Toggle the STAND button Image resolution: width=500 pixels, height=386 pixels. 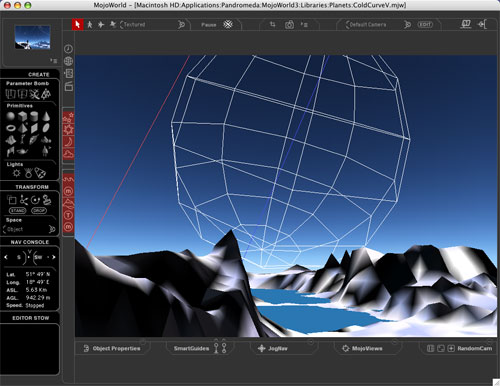pyautogui.click(x=17, y=211)
